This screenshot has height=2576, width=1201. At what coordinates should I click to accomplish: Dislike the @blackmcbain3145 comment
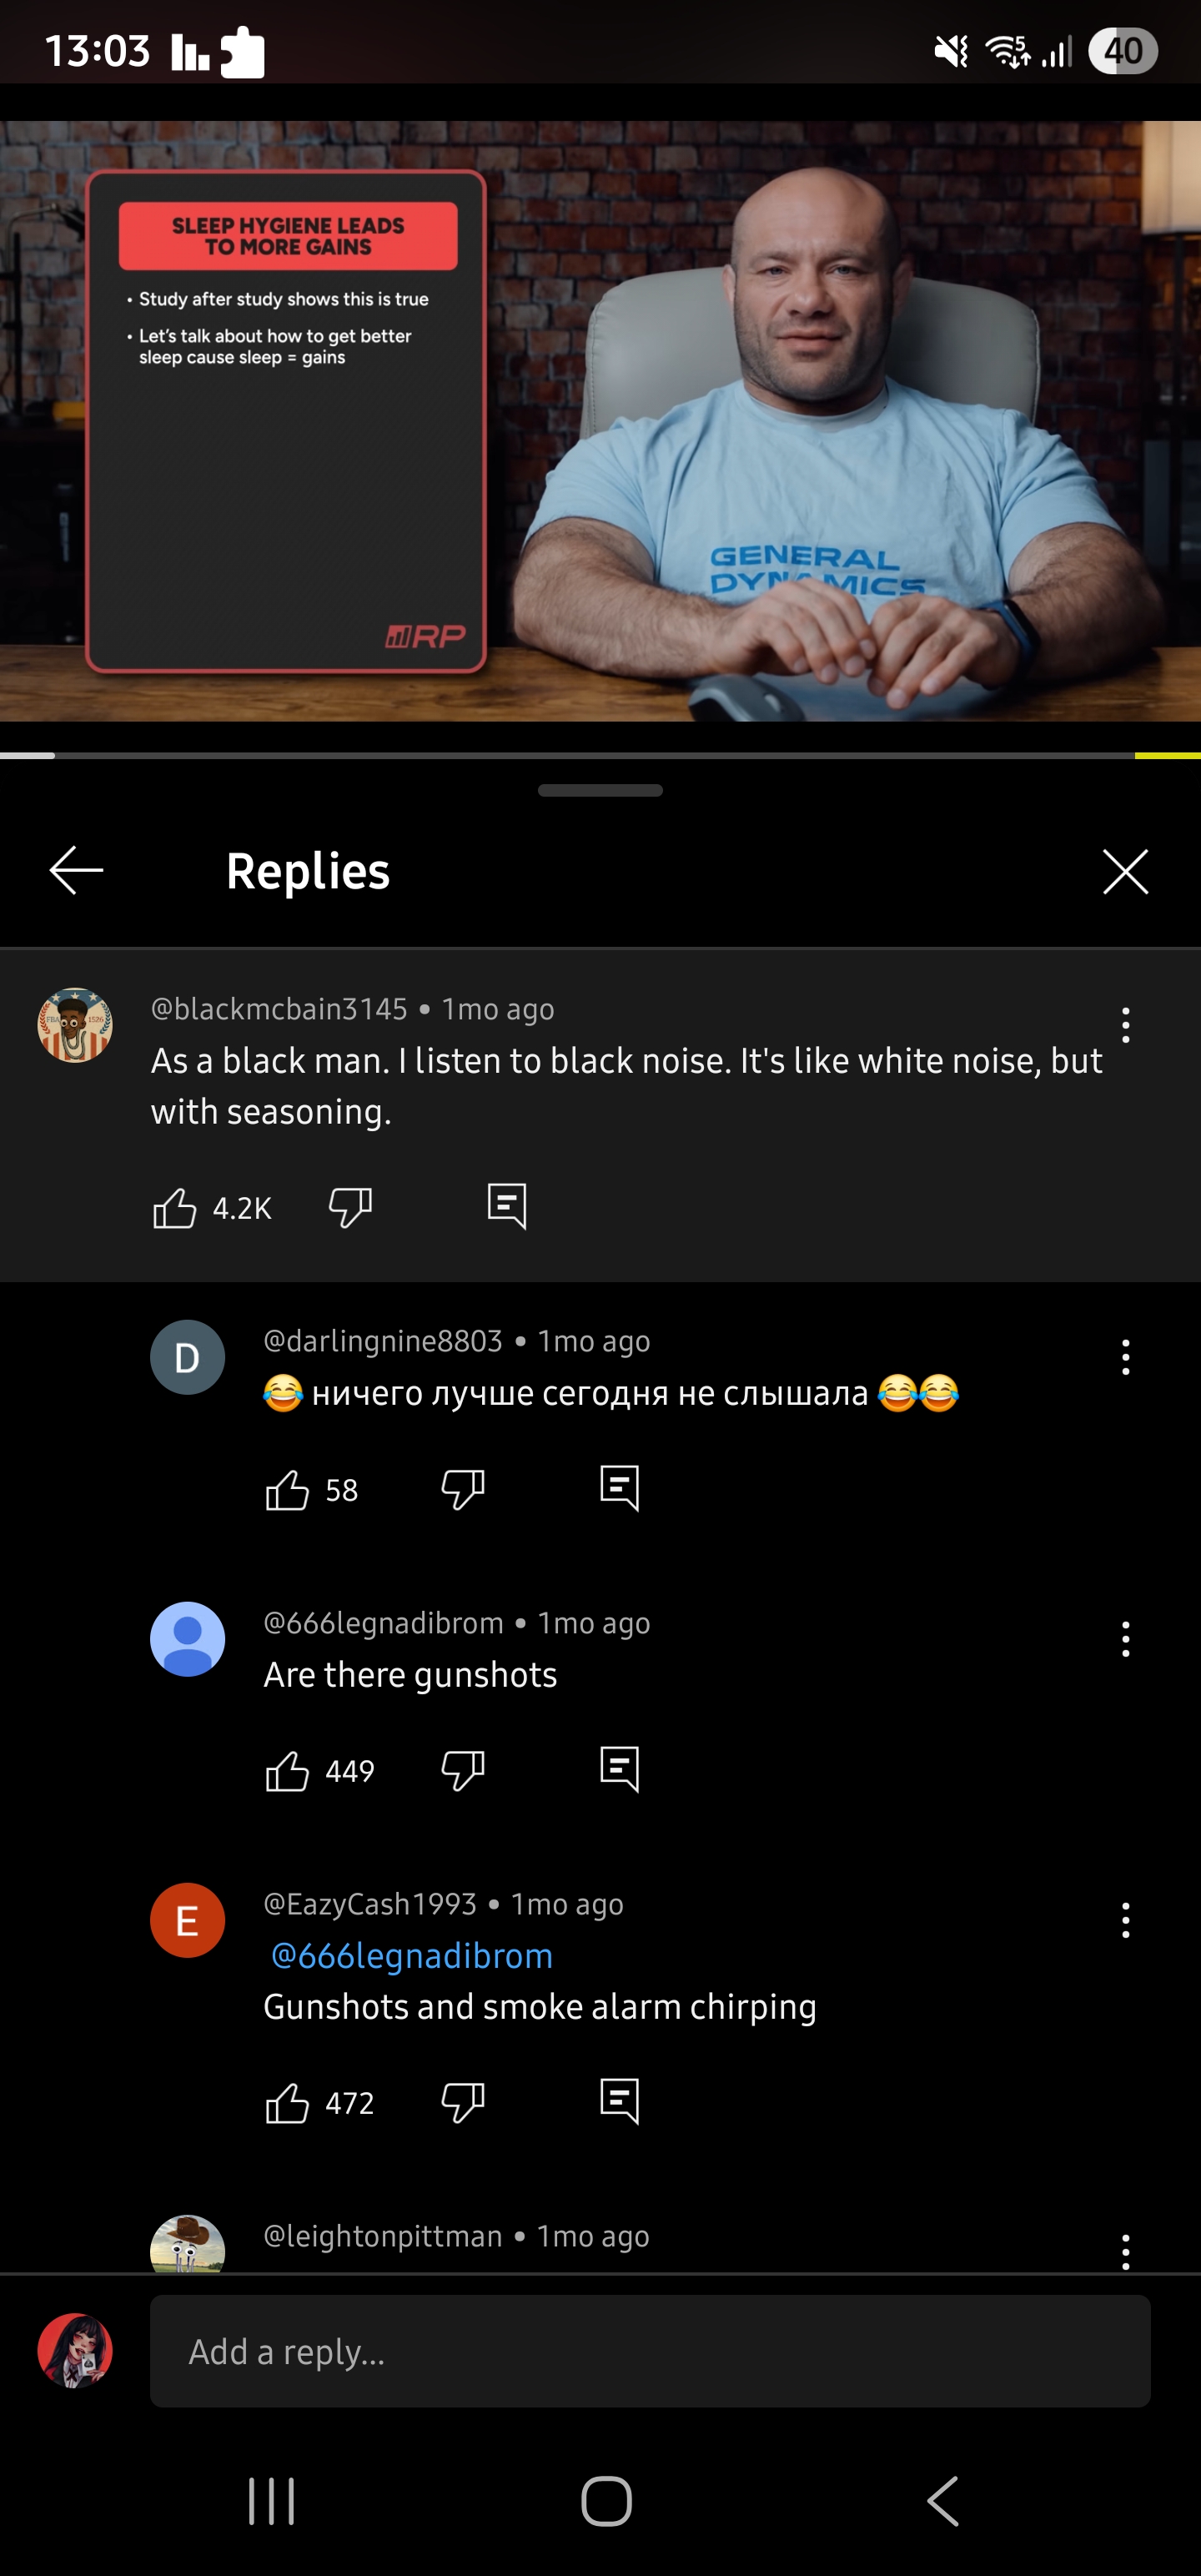pos(350,1208)
